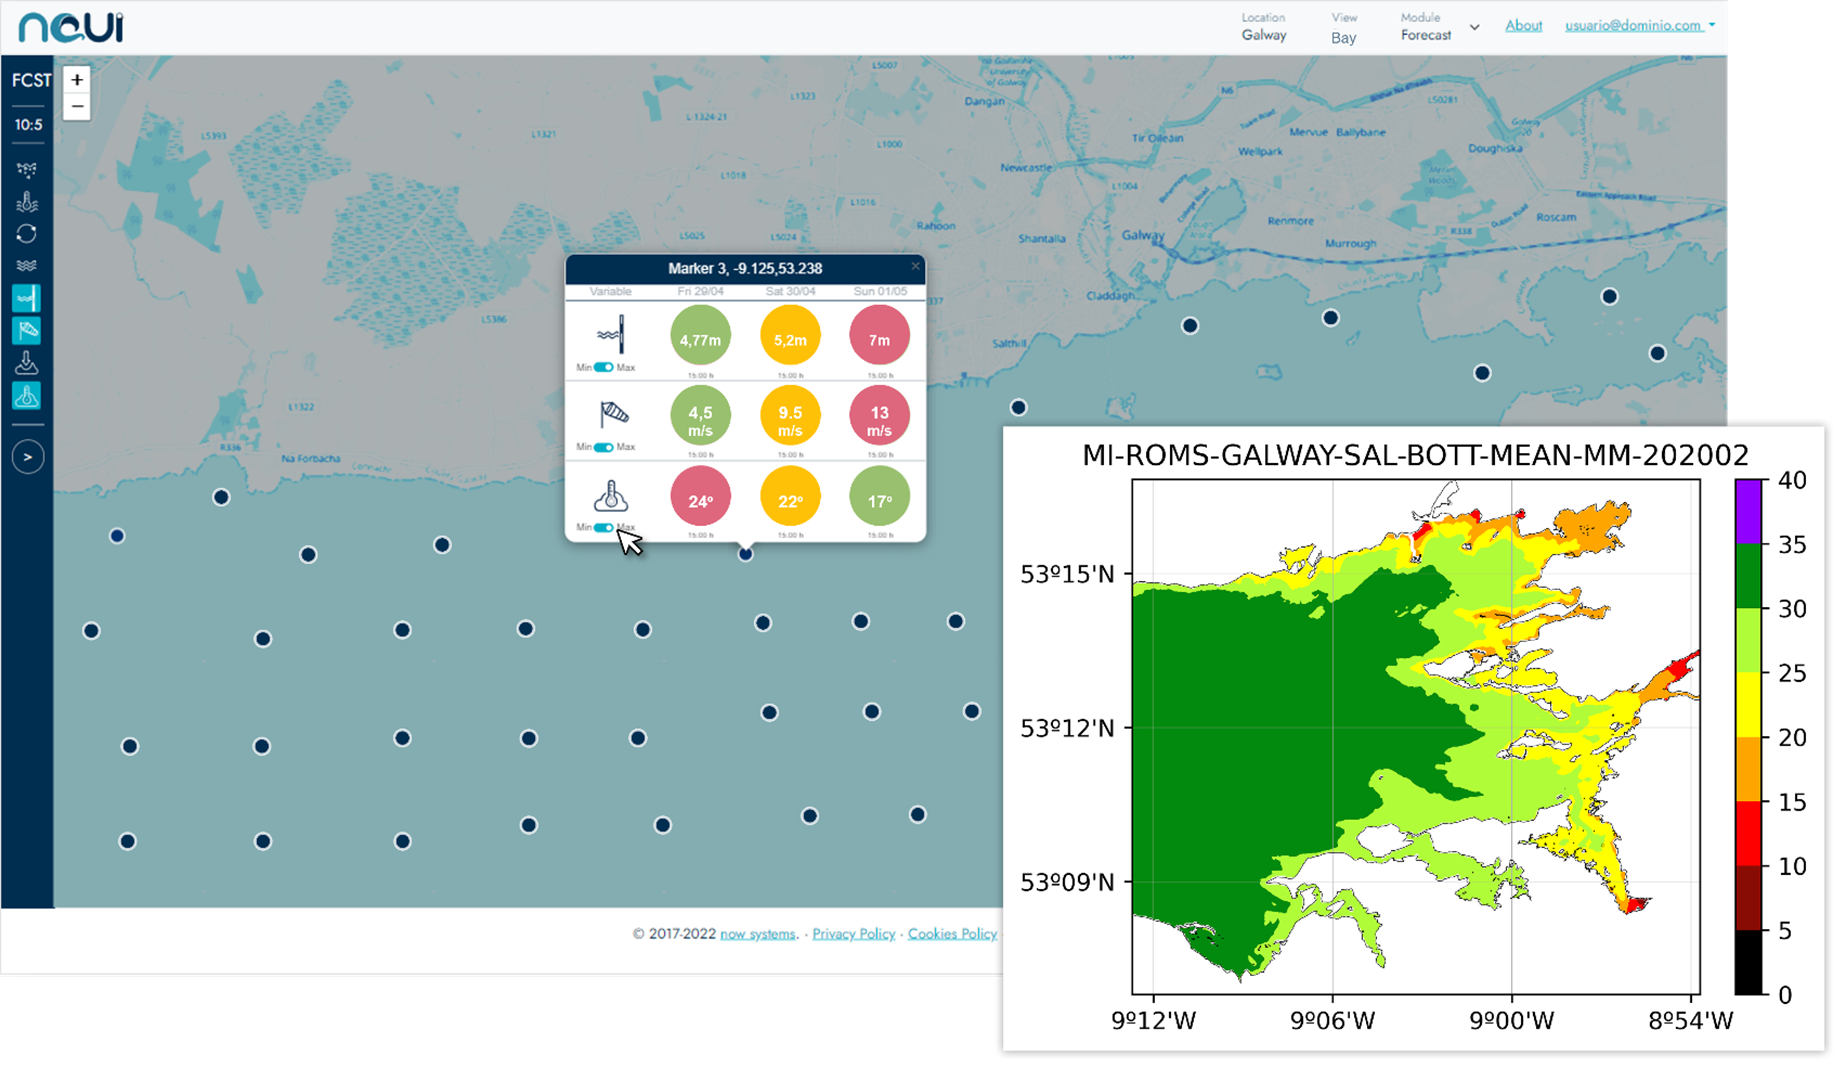Expand the sidebar with the arrow button
This screenshot has height=1068, width=1846.
(x=28, y=457)
